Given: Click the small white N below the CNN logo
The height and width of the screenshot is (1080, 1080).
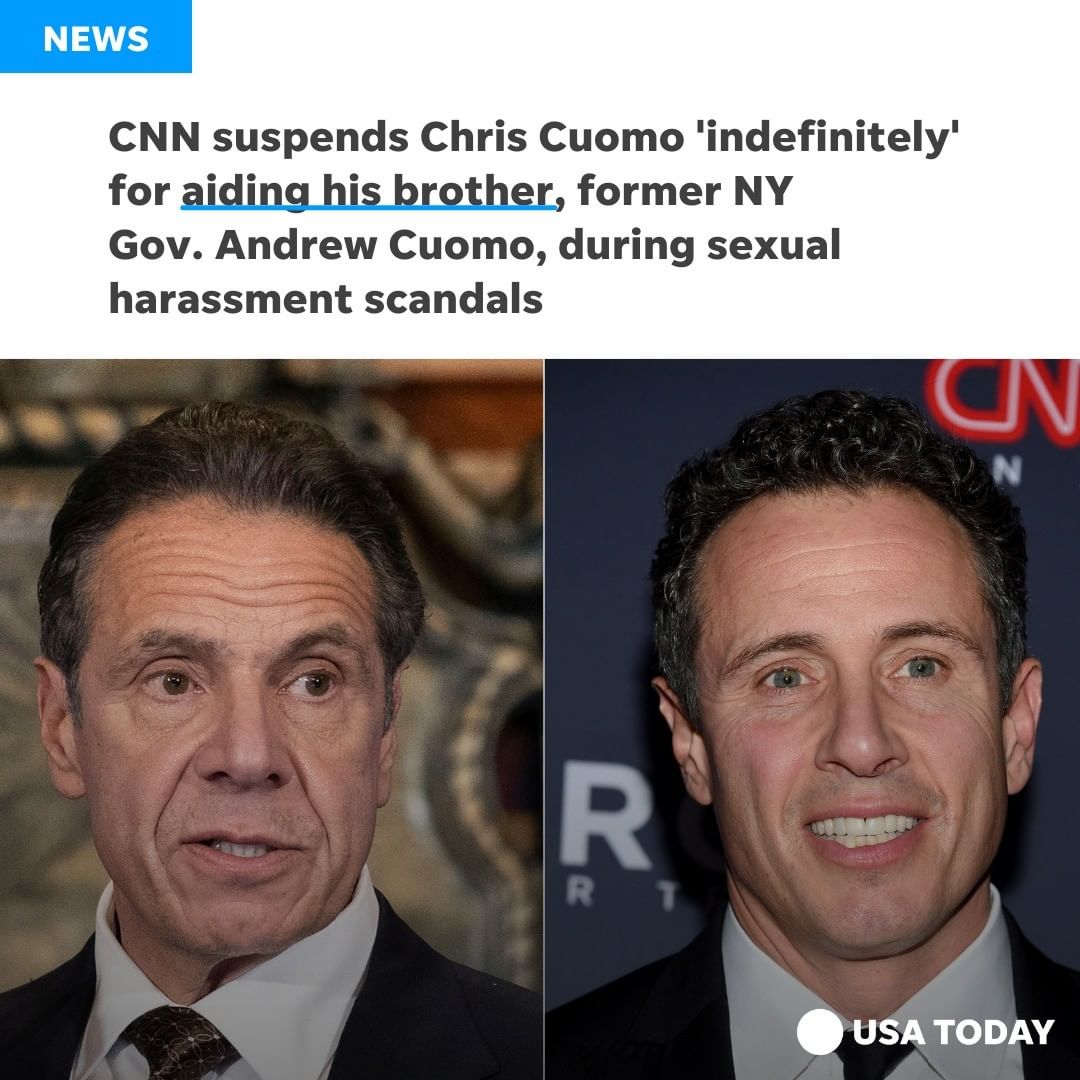Looking at the screenshot, I should click(1006, 471).
